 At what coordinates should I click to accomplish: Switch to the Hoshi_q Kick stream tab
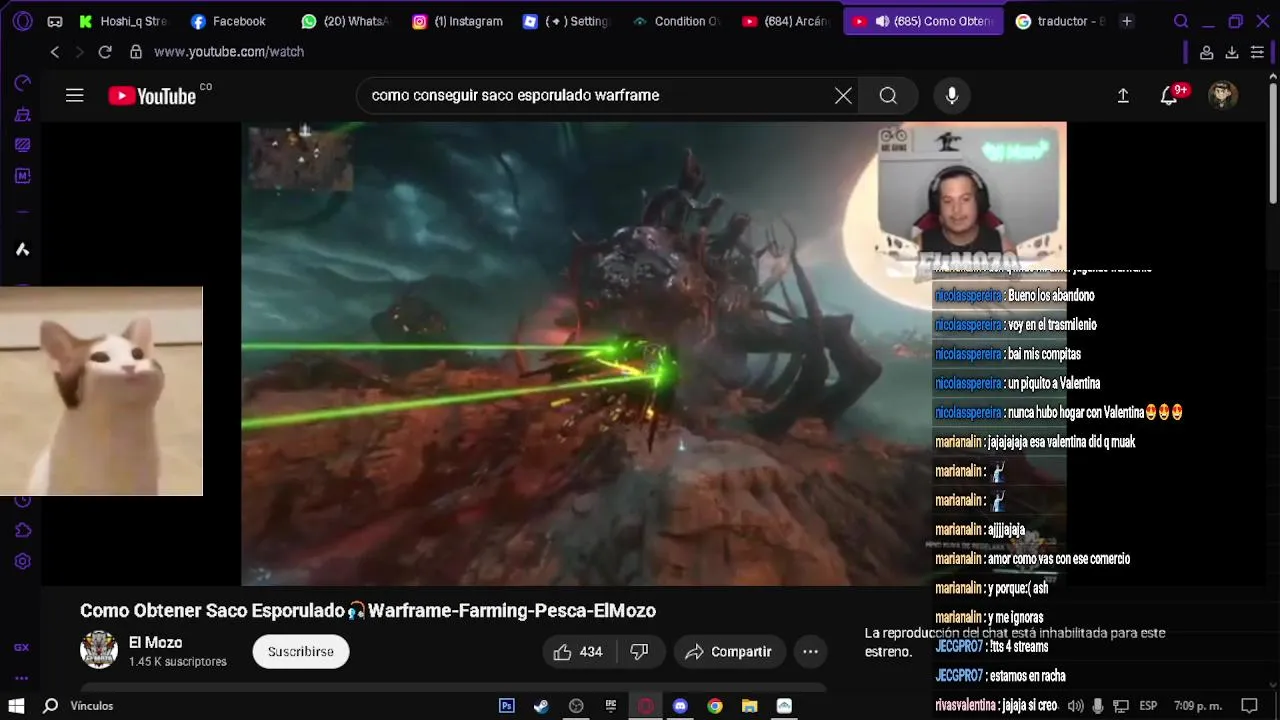122,21
